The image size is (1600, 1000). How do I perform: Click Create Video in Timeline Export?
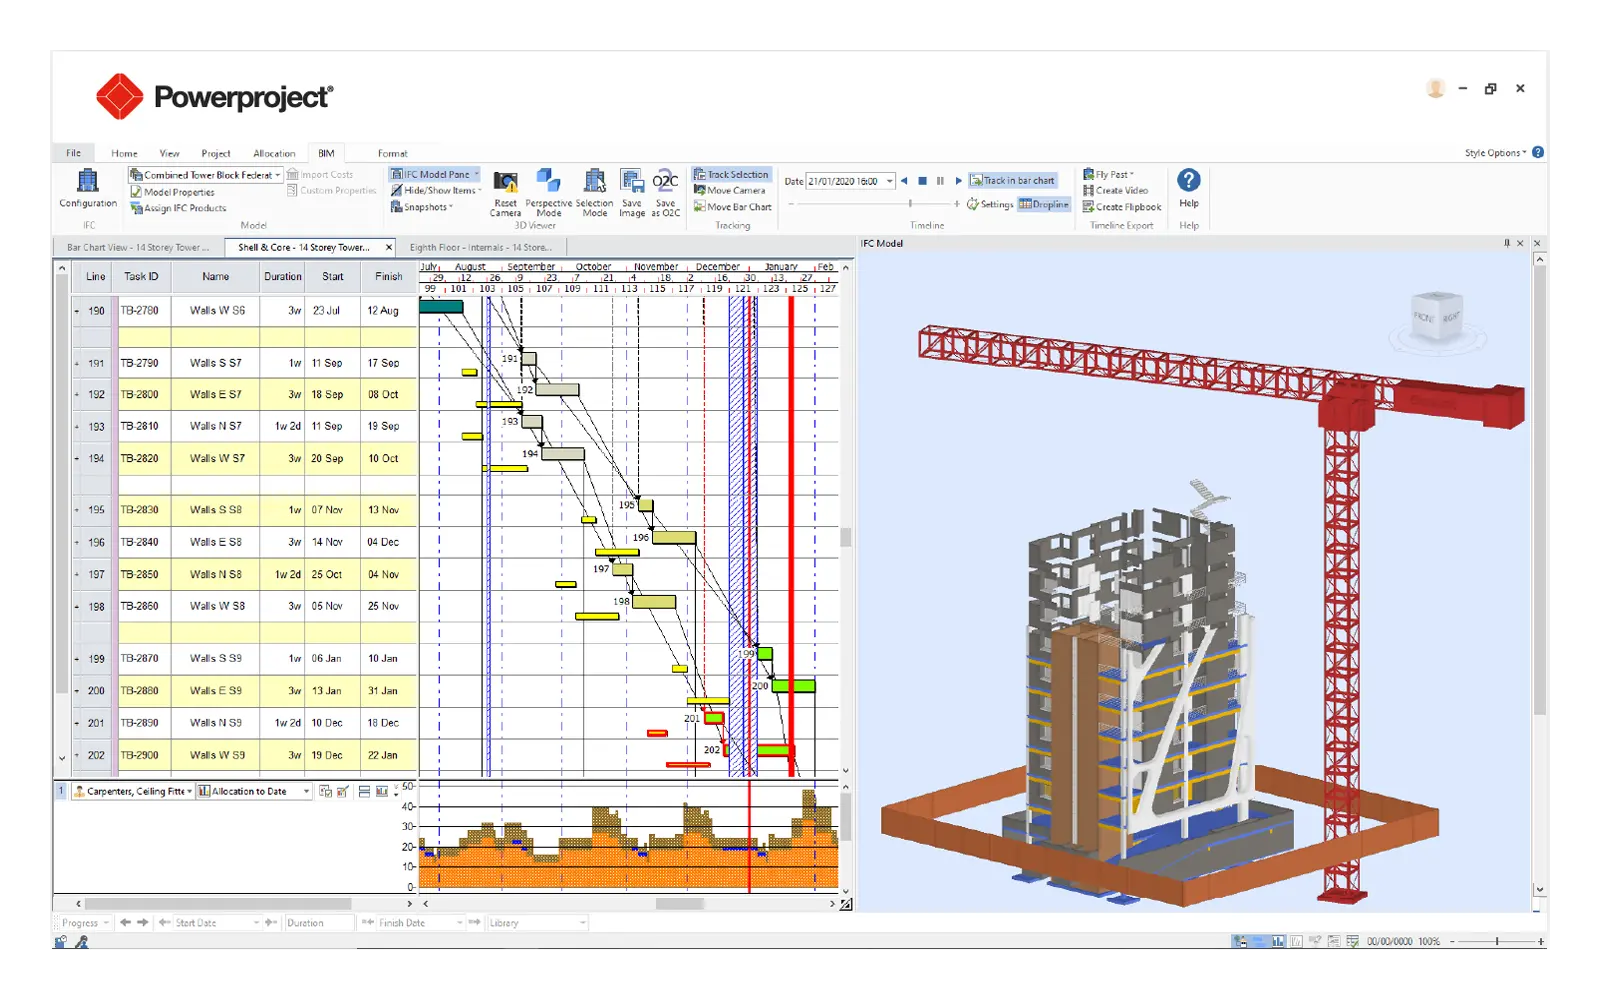[1121, 190]
